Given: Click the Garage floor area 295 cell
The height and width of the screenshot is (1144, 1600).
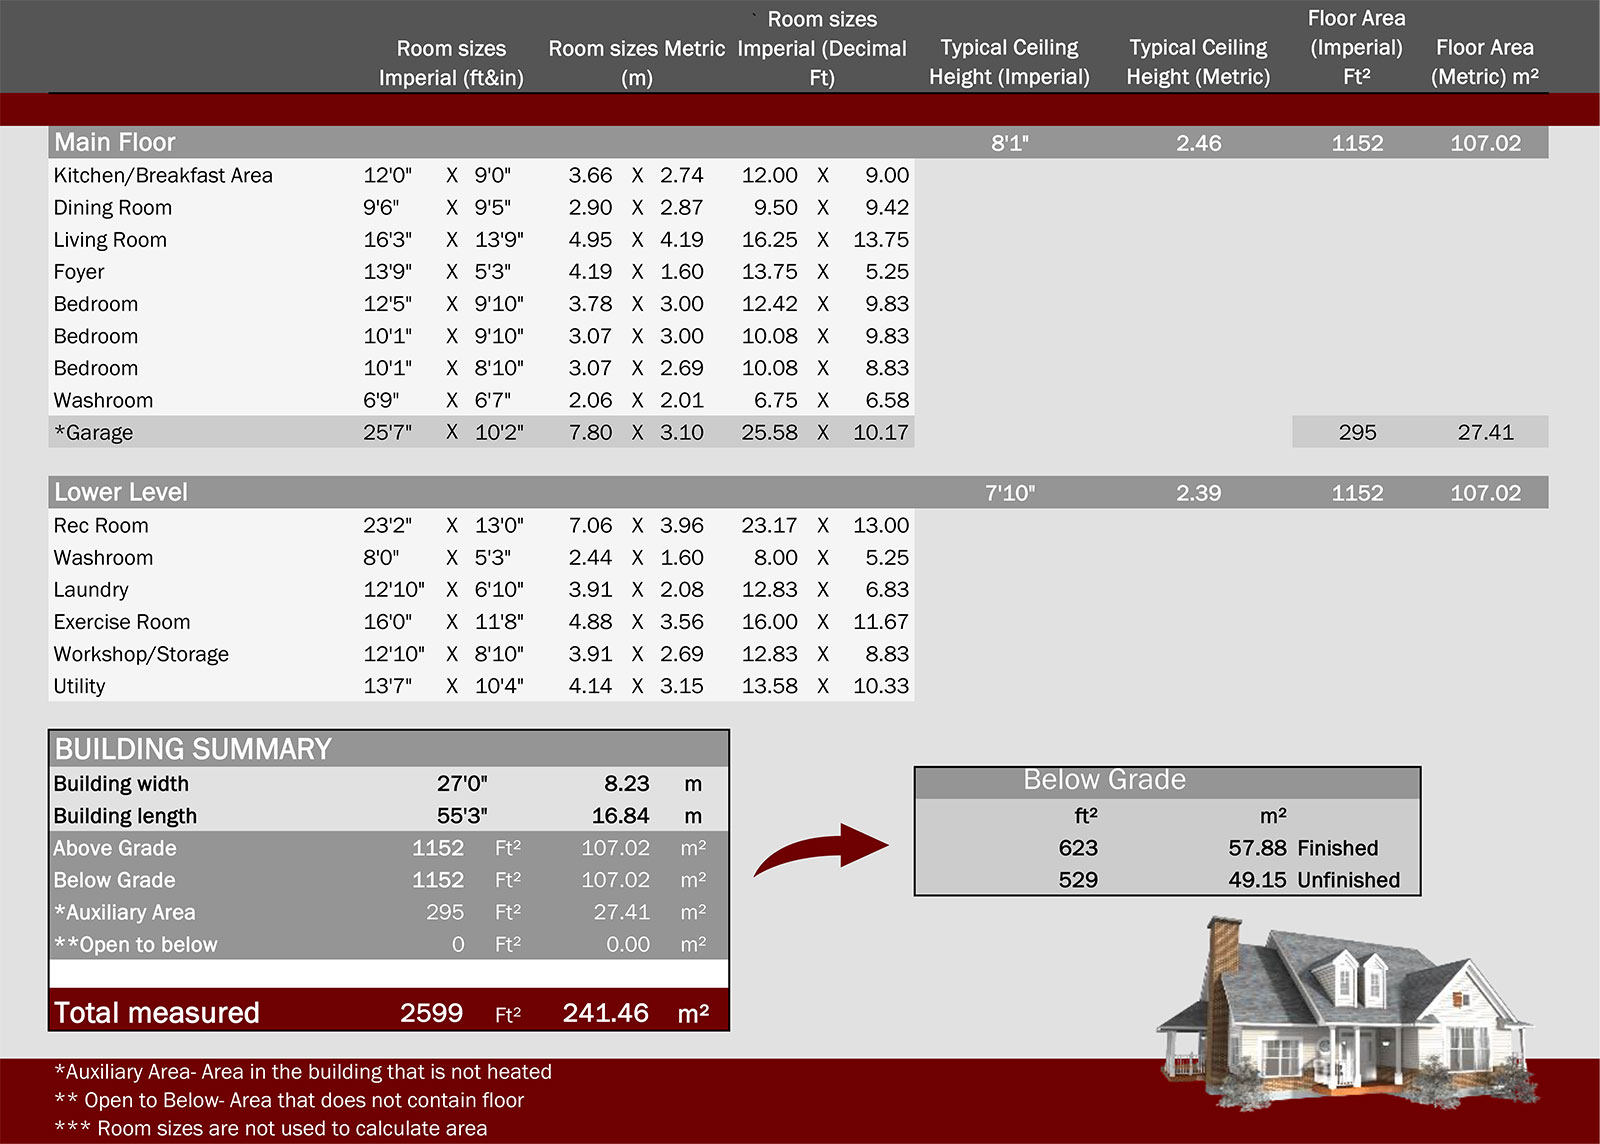Looking at the screenshot, I should tap(1357, 432).
